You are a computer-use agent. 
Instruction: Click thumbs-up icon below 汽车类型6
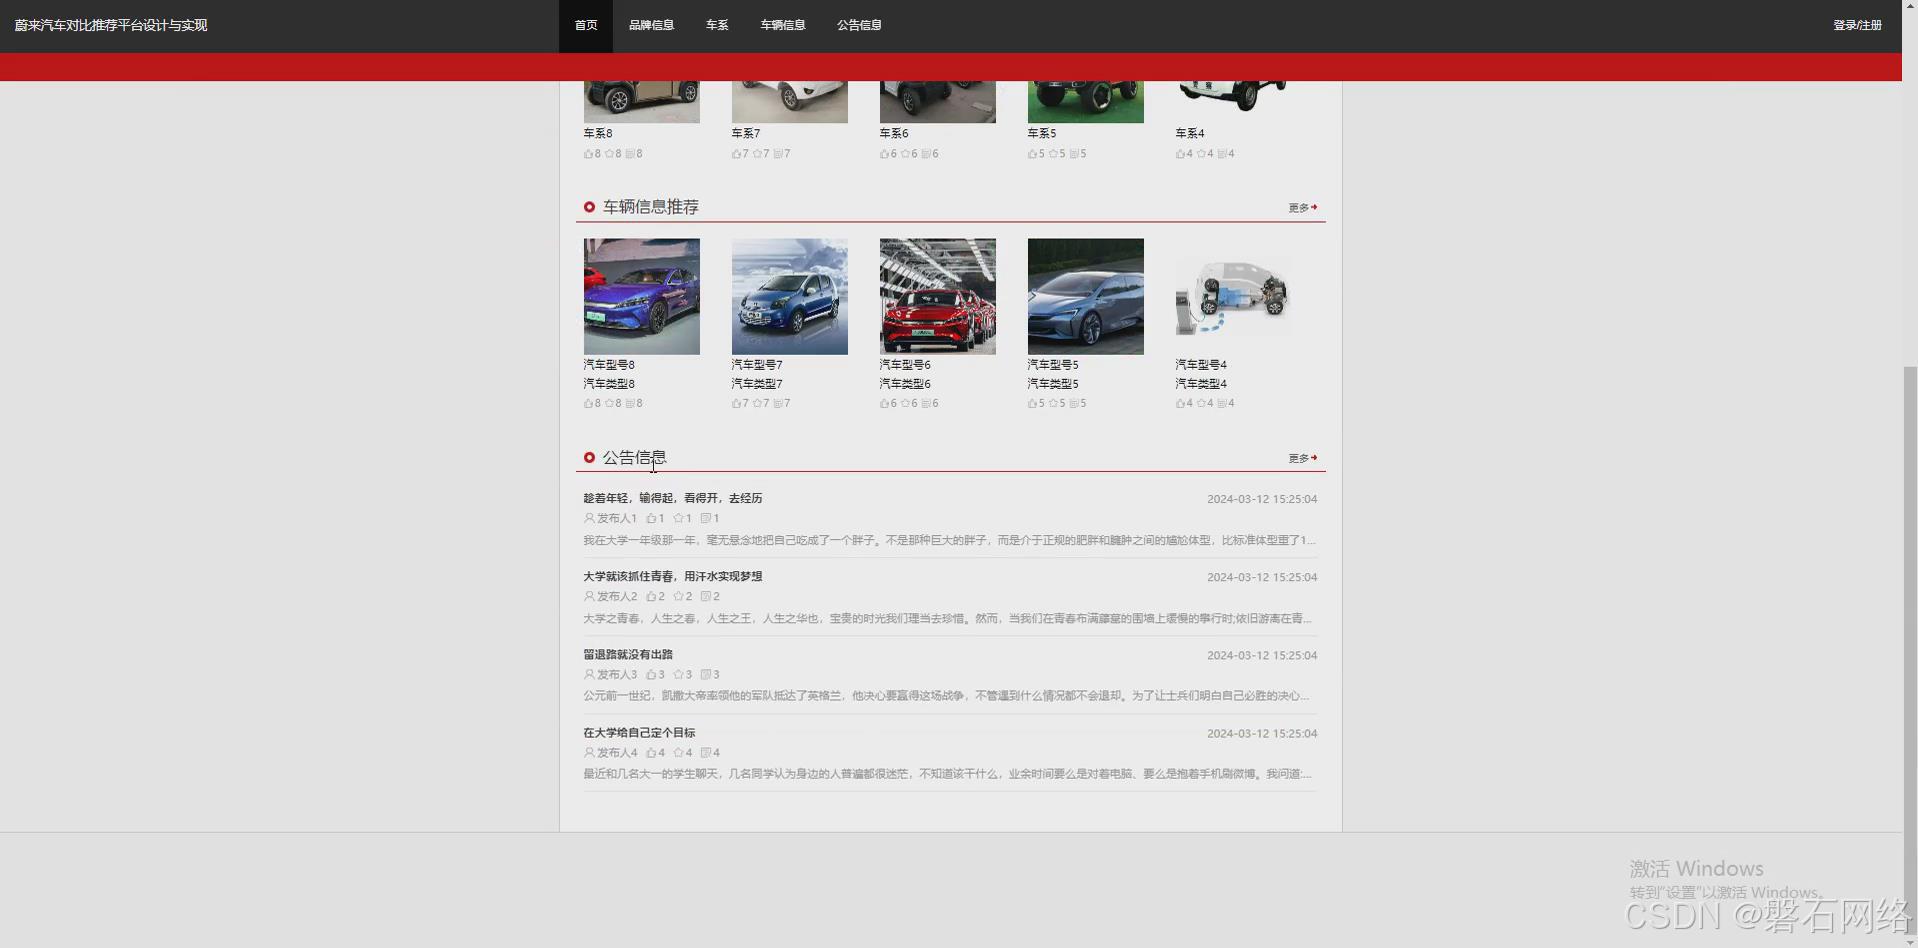884,404
